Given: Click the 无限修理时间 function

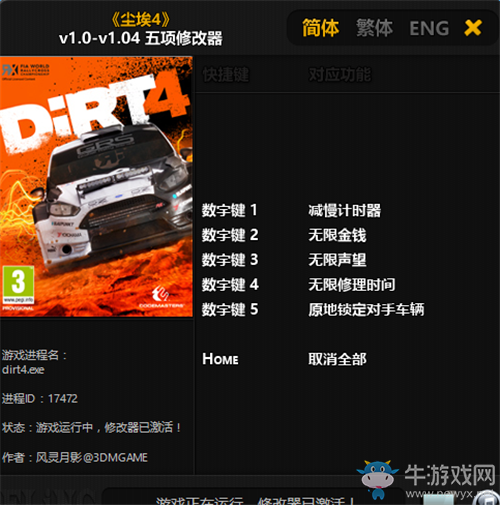Looking at the screenshot, I should tap(352, 285).
